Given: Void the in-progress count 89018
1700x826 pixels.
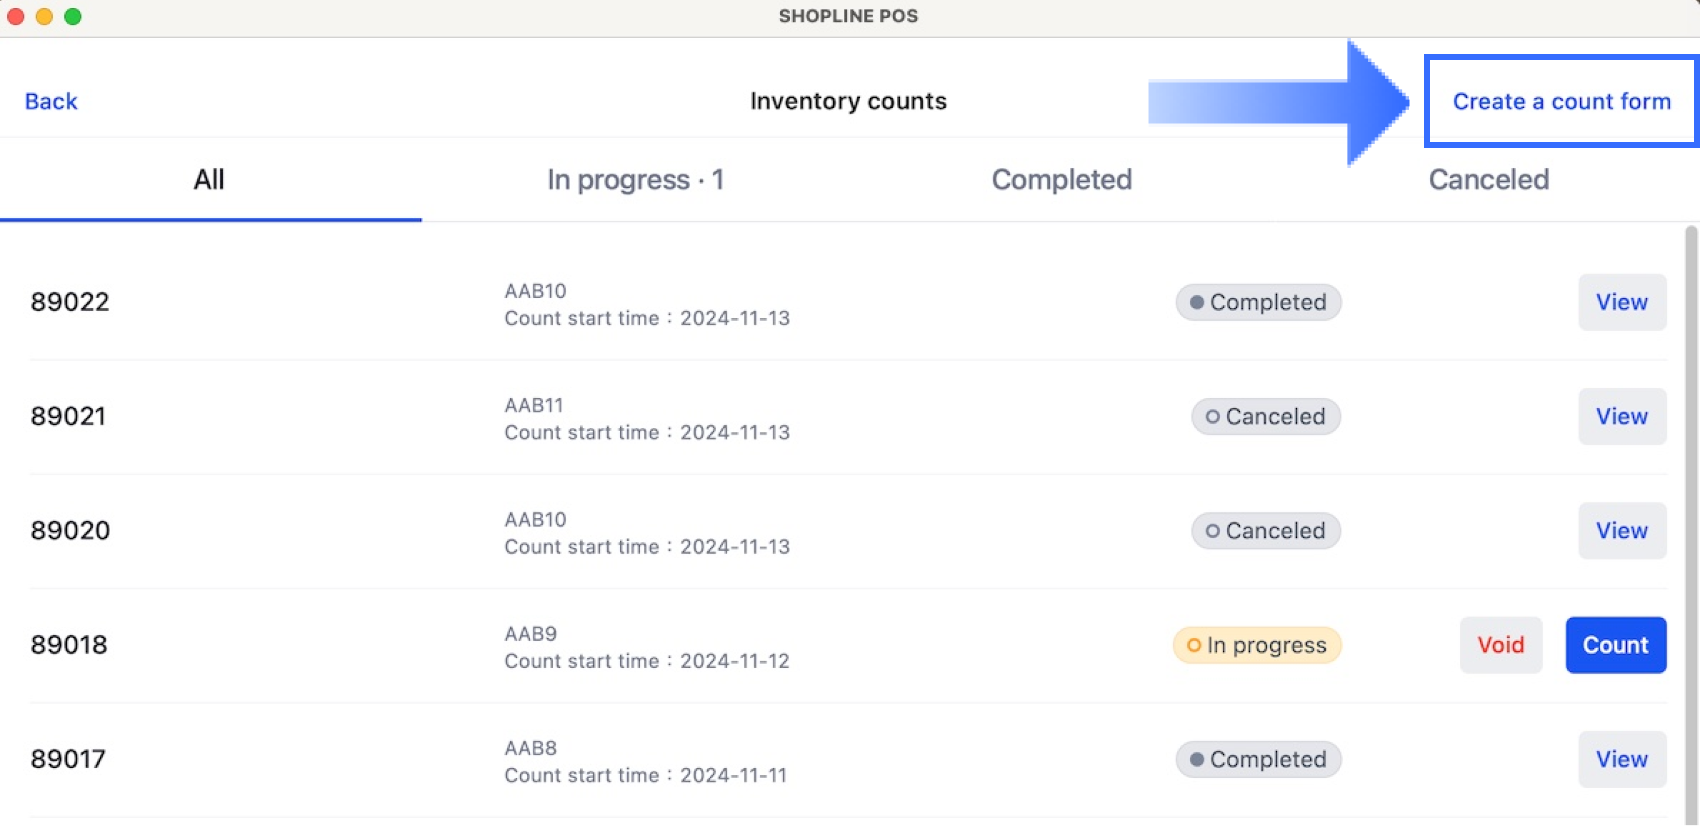Looking at the screenshot, I should coord(1500,645).
